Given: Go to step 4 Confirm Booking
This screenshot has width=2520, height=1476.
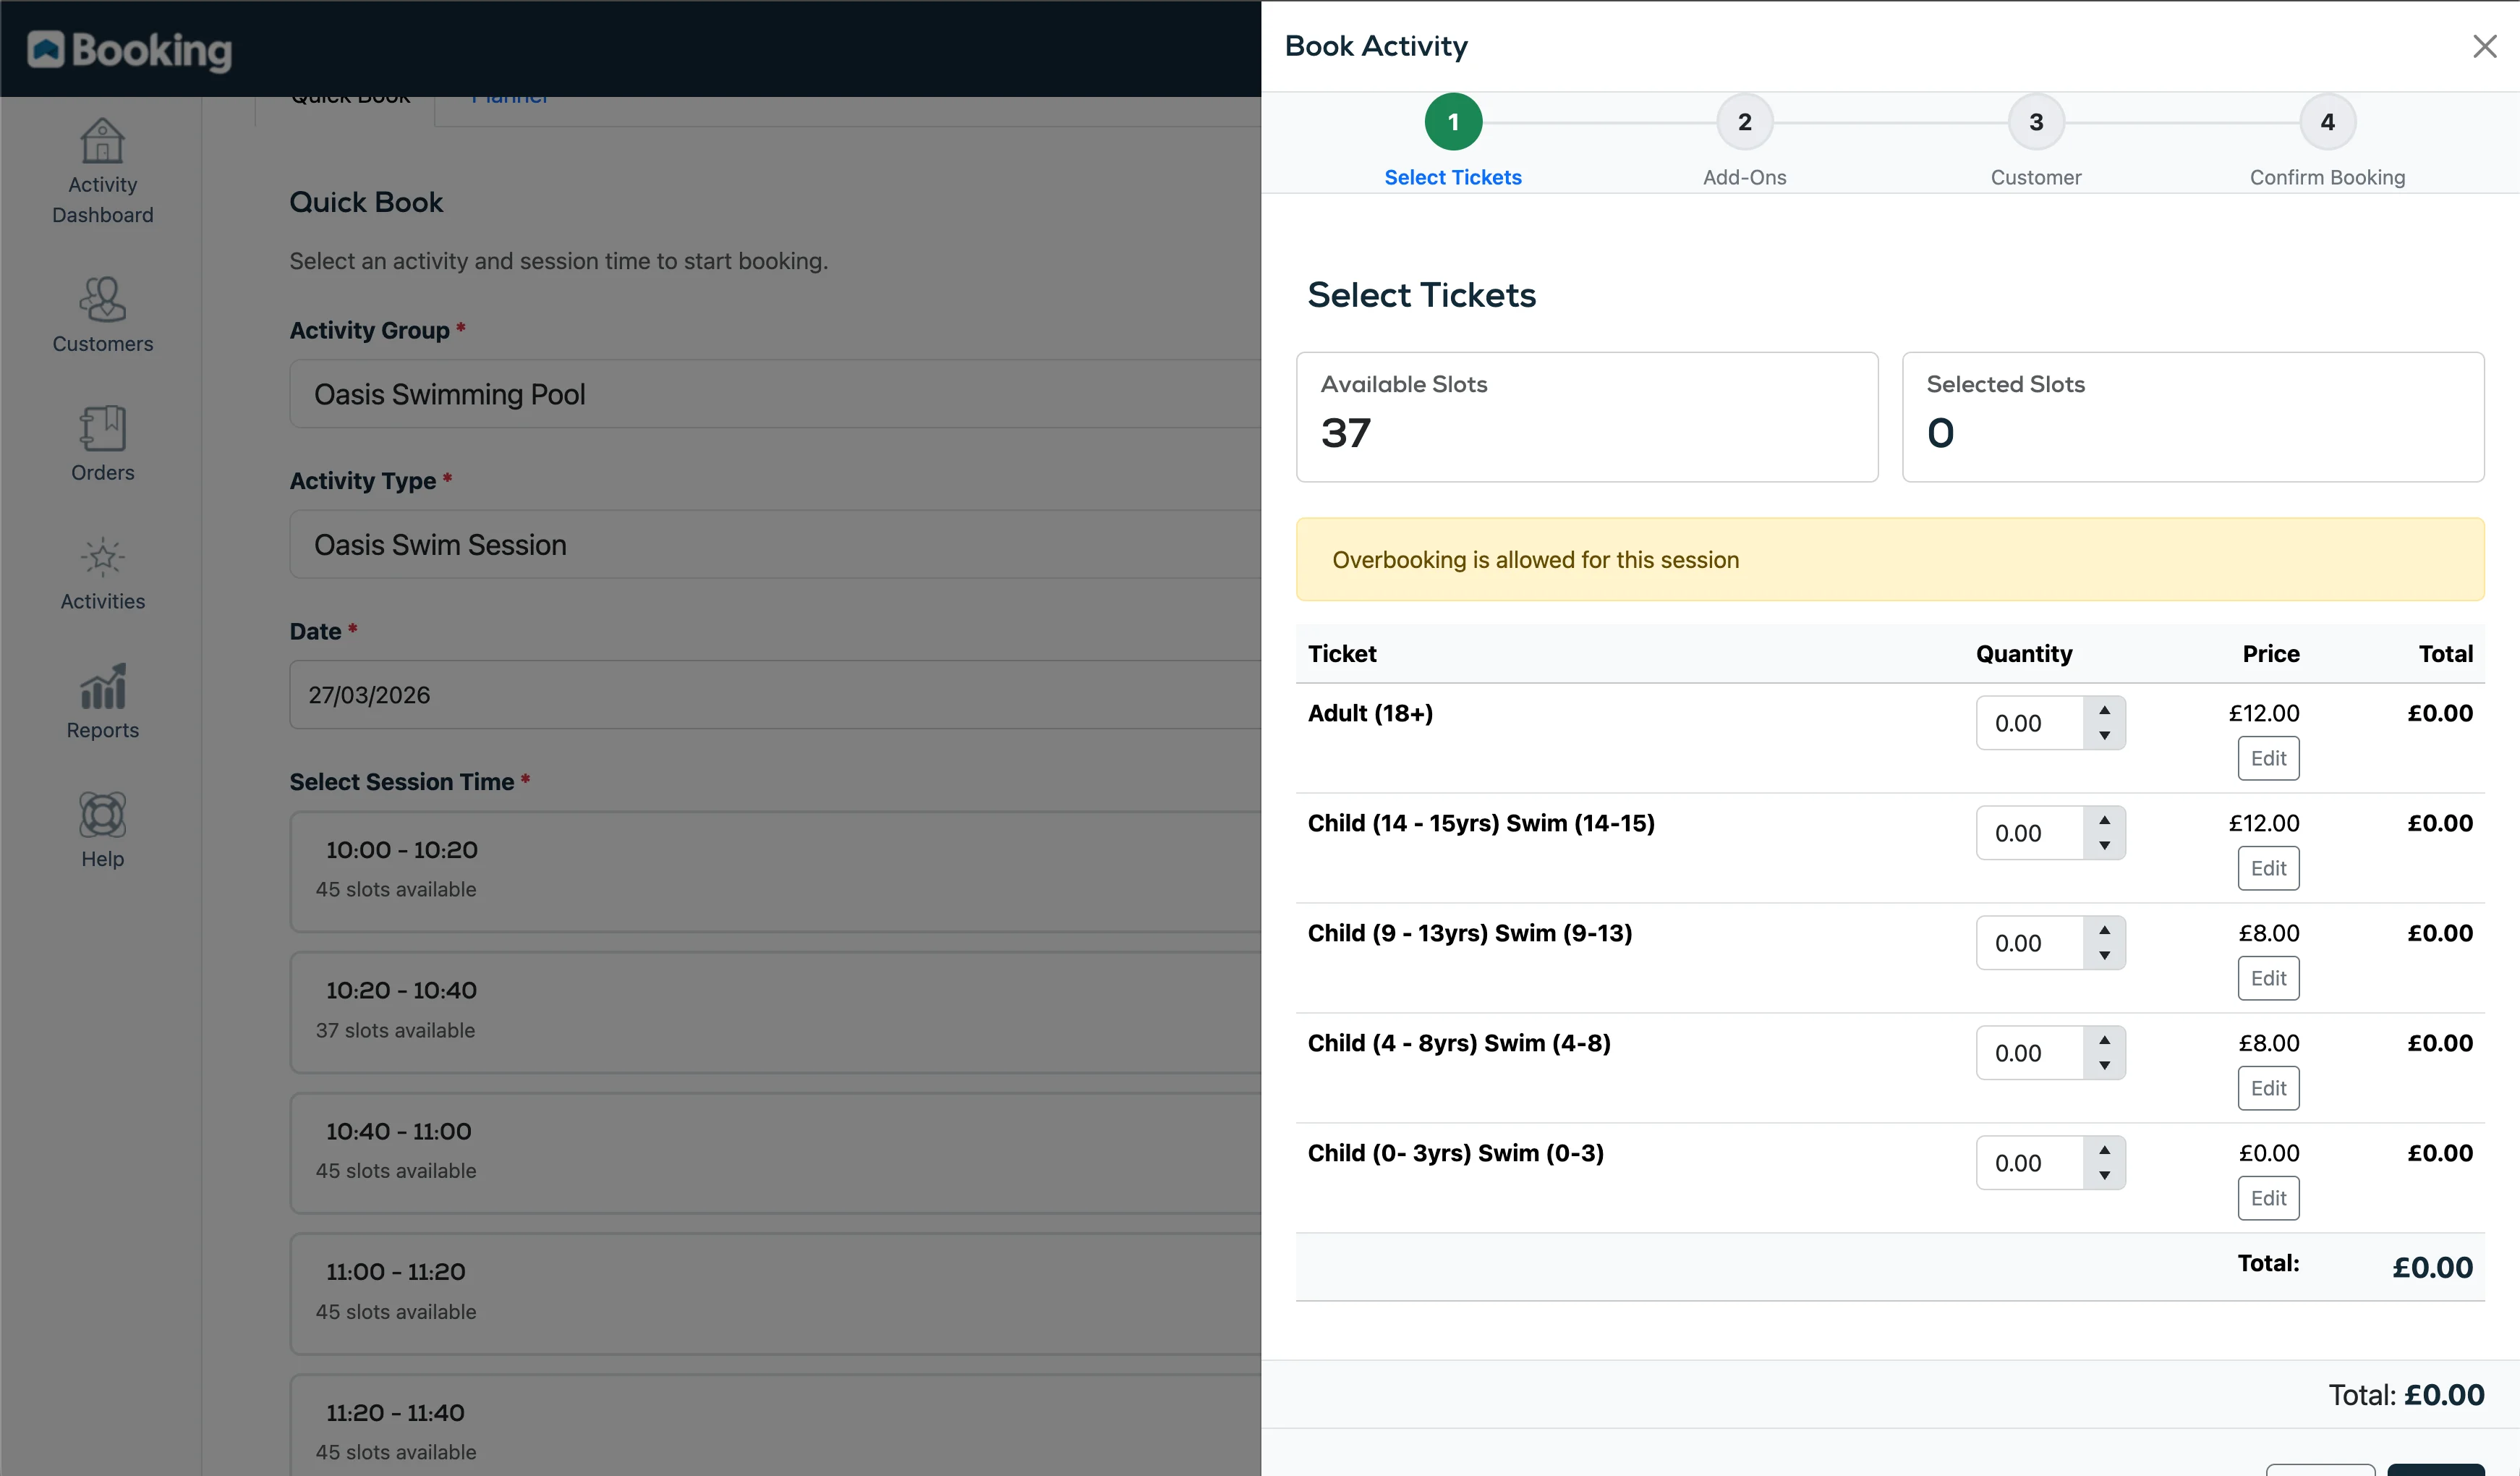Looking at the screenshot, I should (x=2327, y=122).
